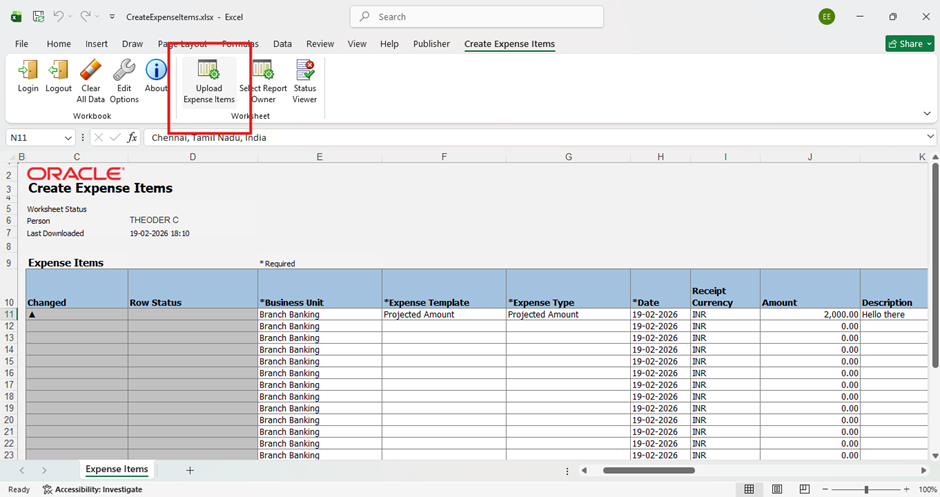Switch to Page Break Preview icon
This screenshot has height=497, width=940.
[805, 489]
